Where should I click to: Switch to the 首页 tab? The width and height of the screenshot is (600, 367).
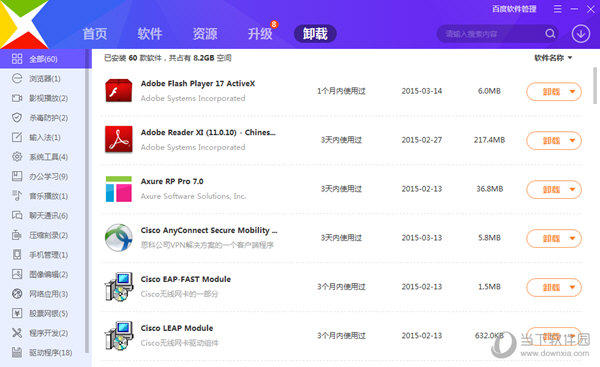tap(95, 34)
